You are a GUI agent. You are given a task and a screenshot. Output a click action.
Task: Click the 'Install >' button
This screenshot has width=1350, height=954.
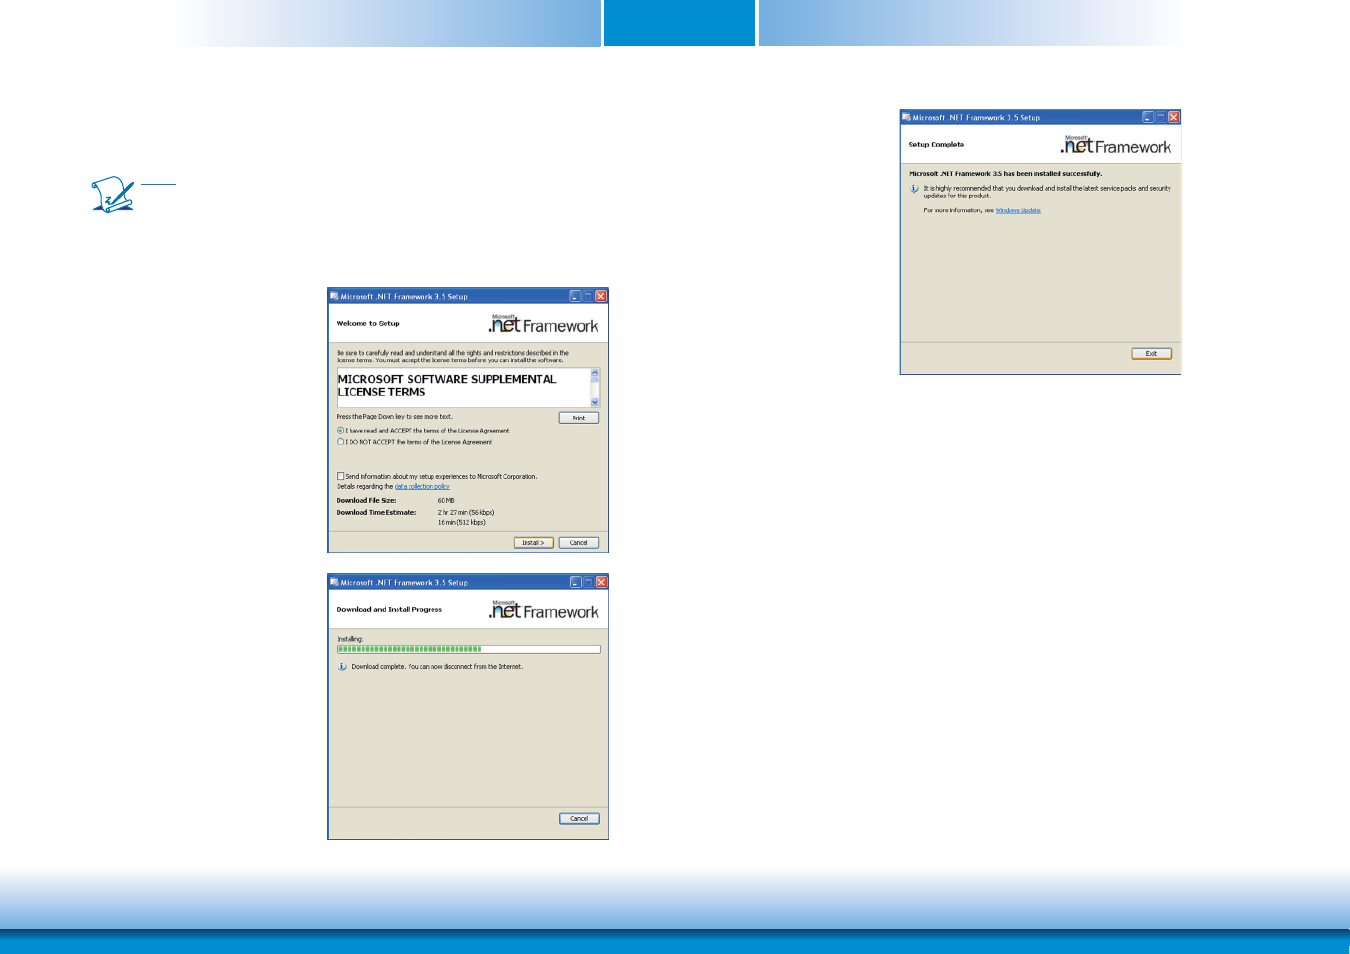click(533, 543)
